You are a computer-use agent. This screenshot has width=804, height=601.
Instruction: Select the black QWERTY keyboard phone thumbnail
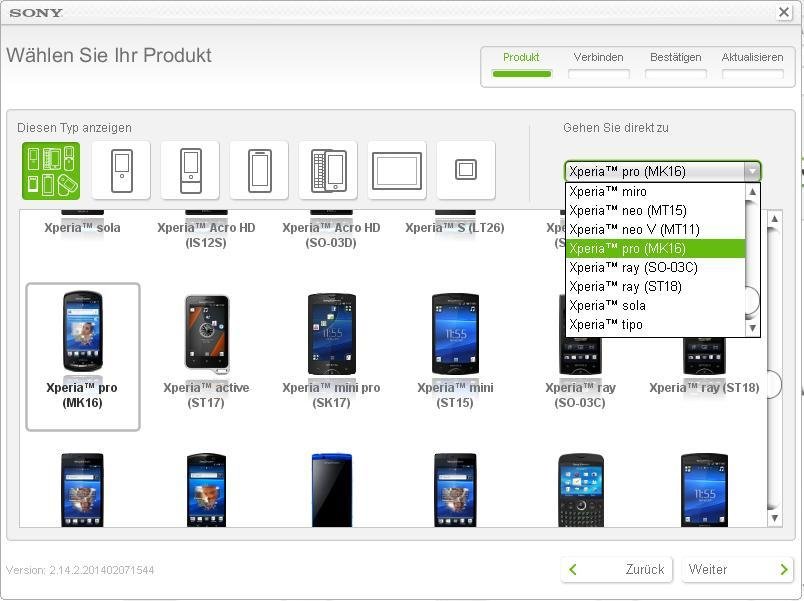pos(580,490)
